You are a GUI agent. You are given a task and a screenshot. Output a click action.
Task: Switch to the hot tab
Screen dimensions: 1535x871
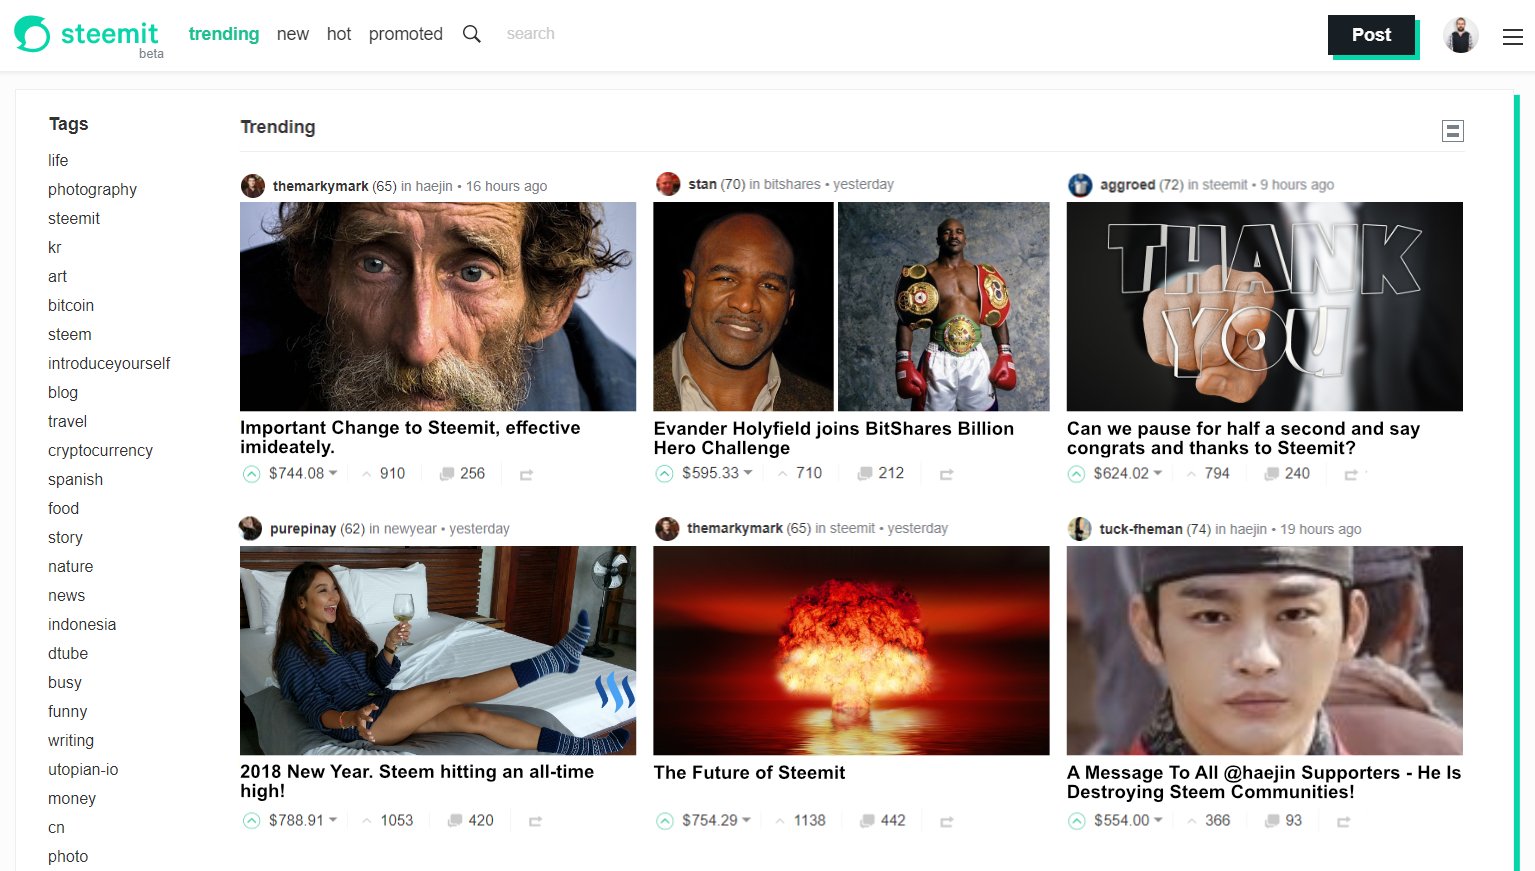pos(339,34)
